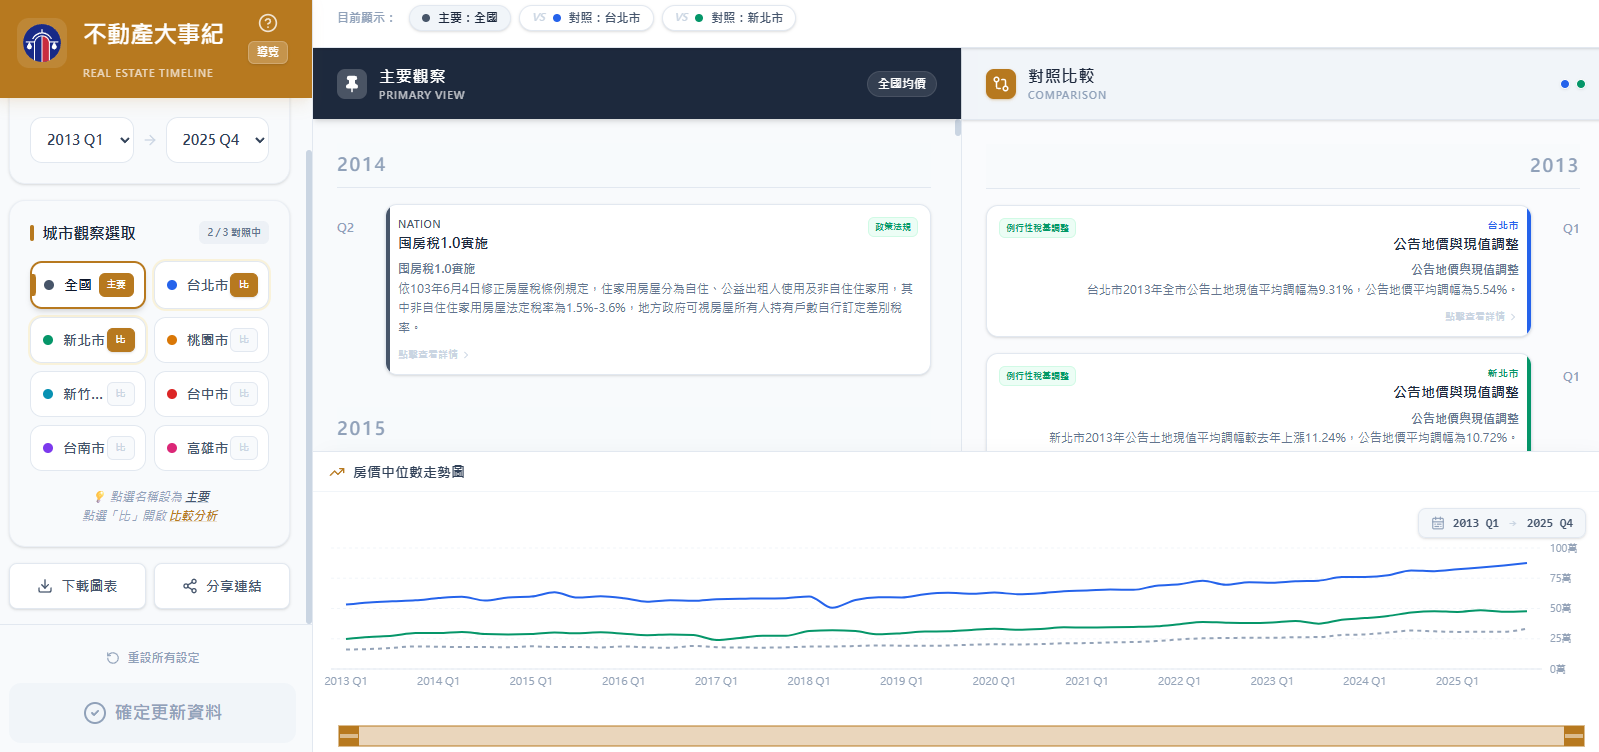Click the orange 對照比較 comparison icon

[x=1000, y=84]
